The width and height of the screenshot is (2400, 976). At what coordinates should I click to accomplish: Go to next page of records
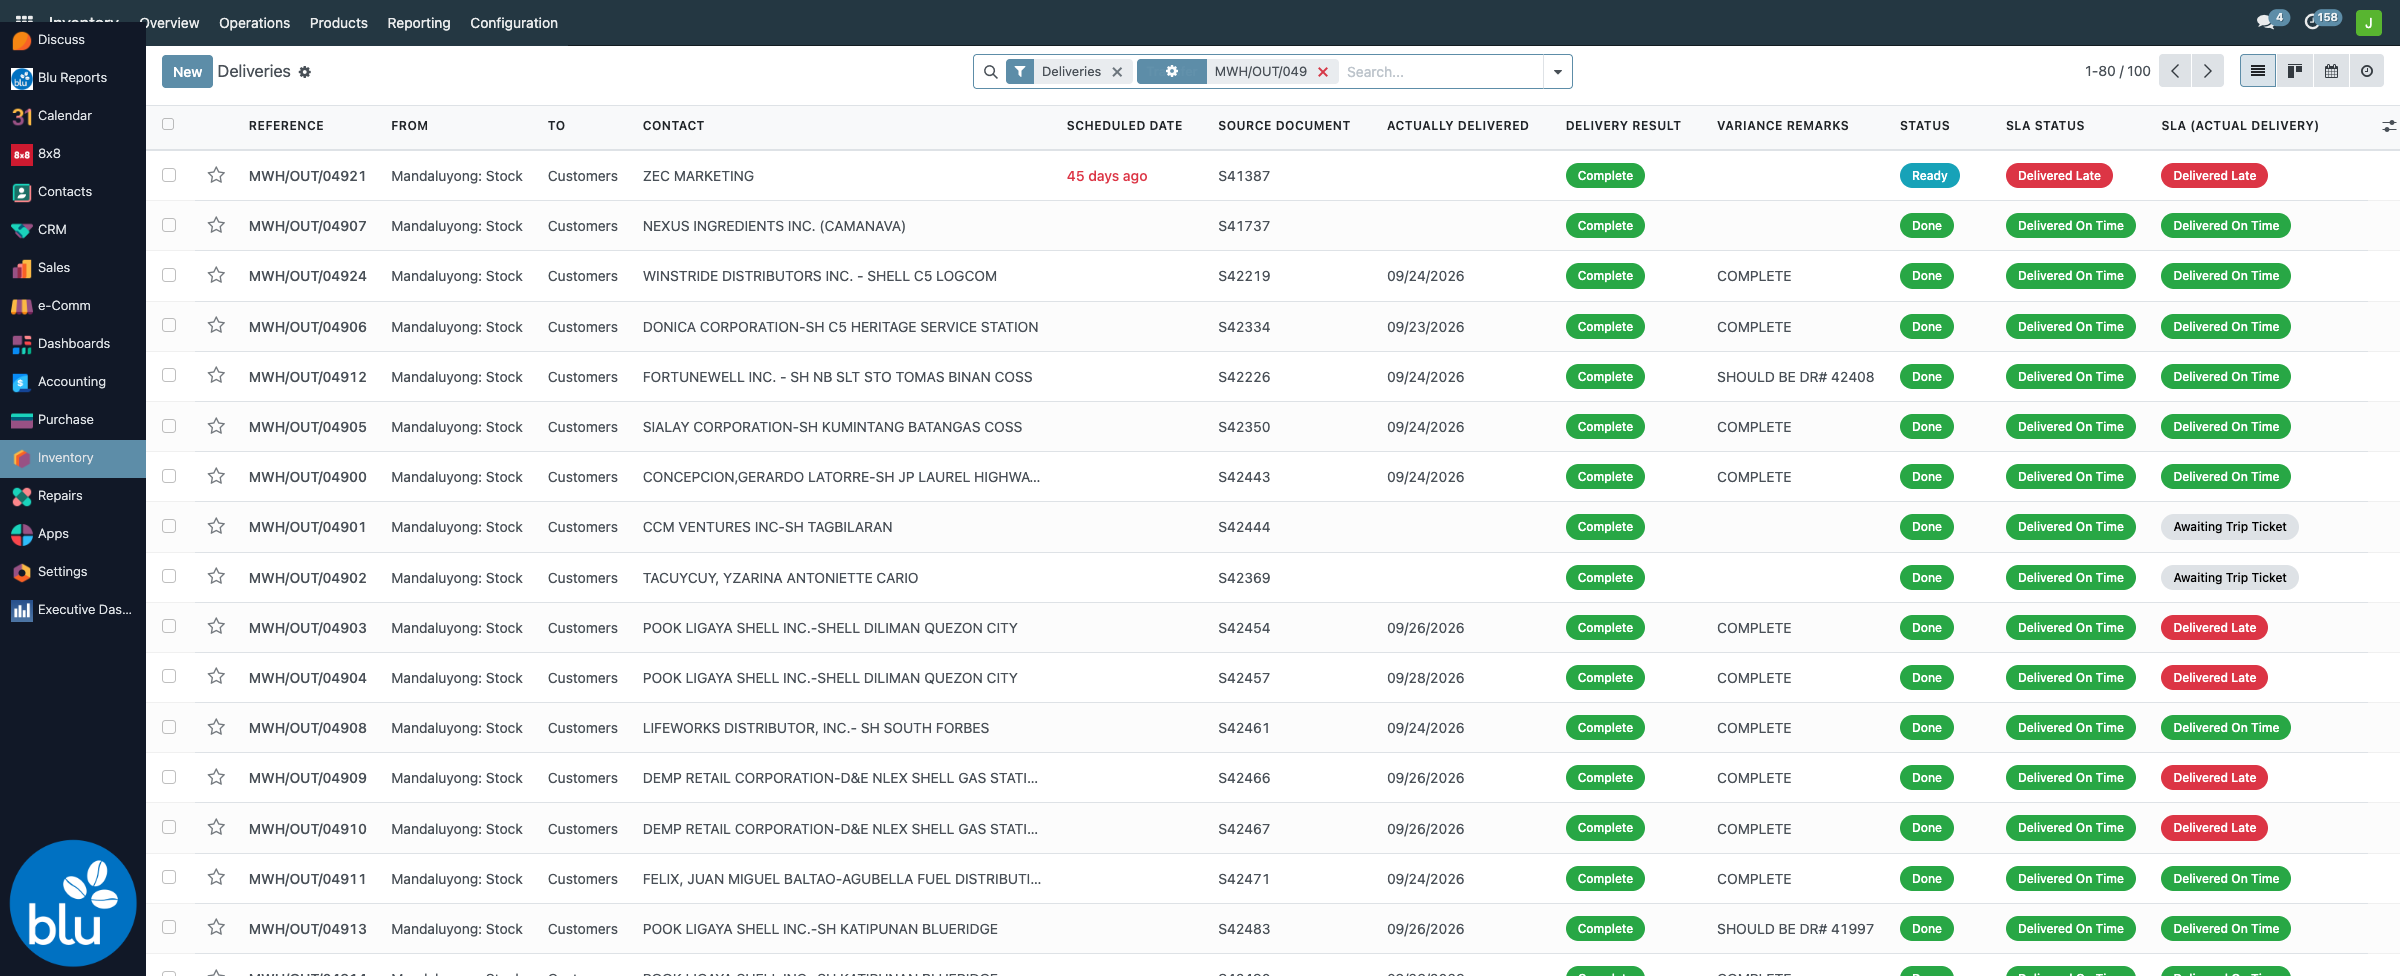(x=2208, y=71)
